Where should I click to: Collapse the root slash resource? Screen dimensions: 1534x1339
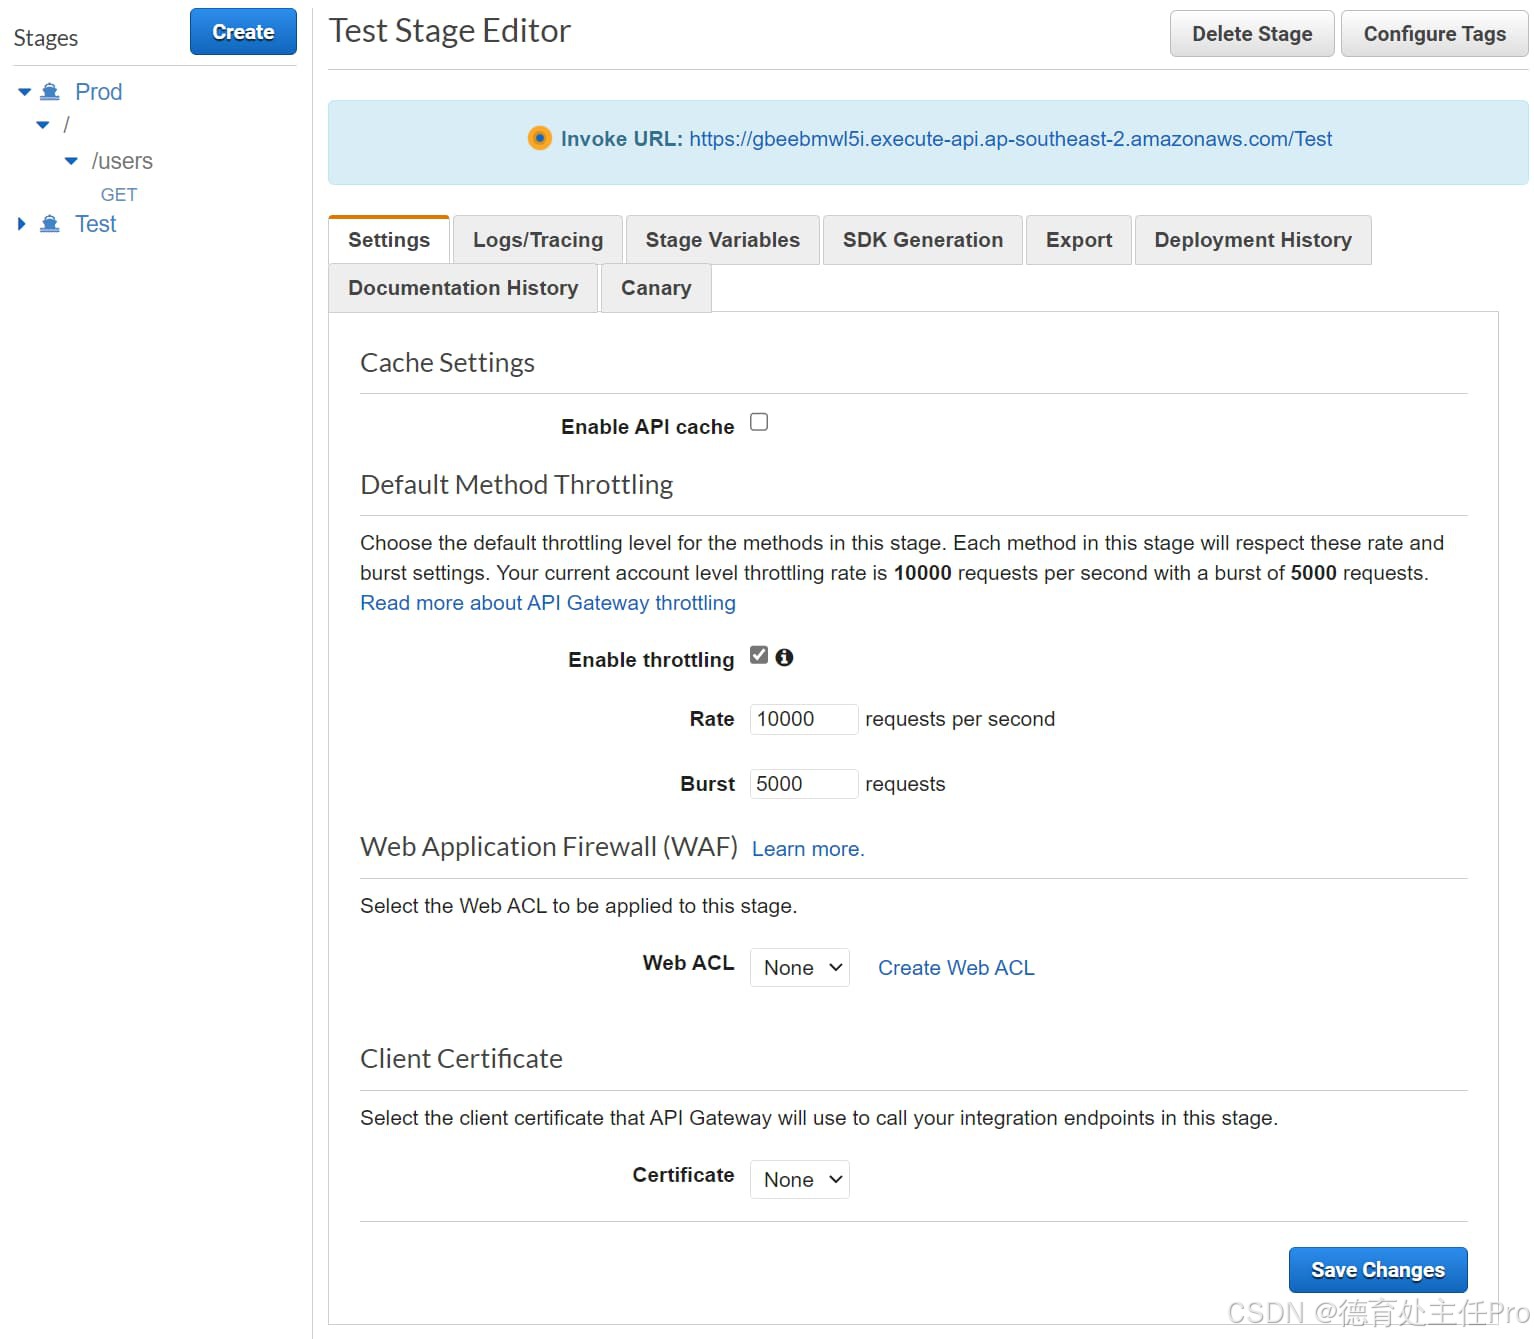(43, 125)
